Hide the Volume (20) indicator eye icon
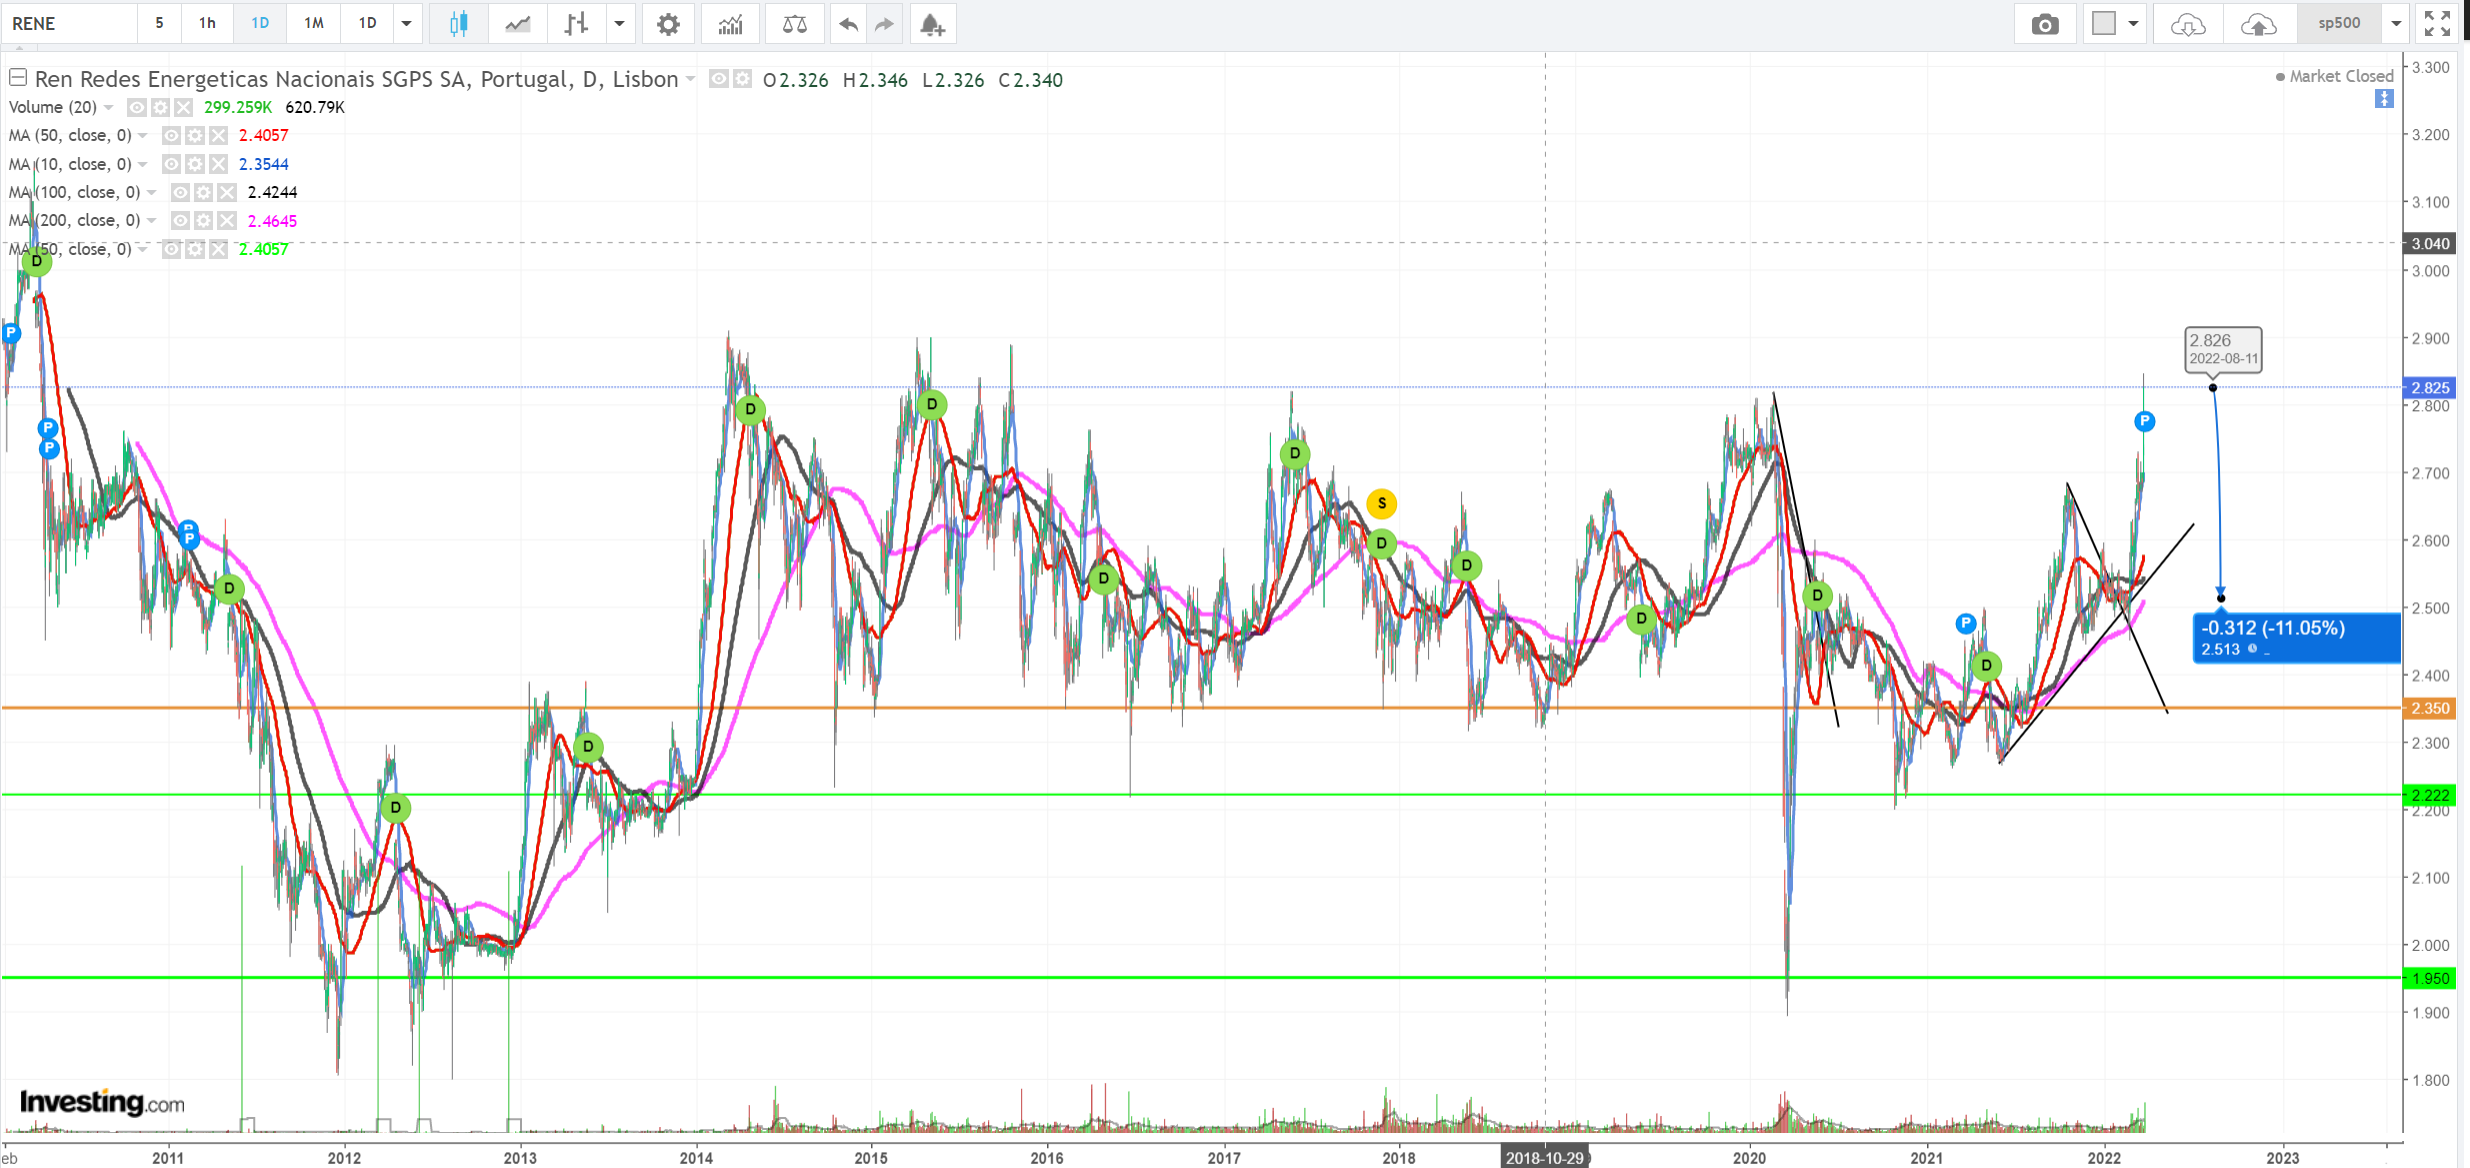Screen dimensions: 2470x1168 click(137, 107)
